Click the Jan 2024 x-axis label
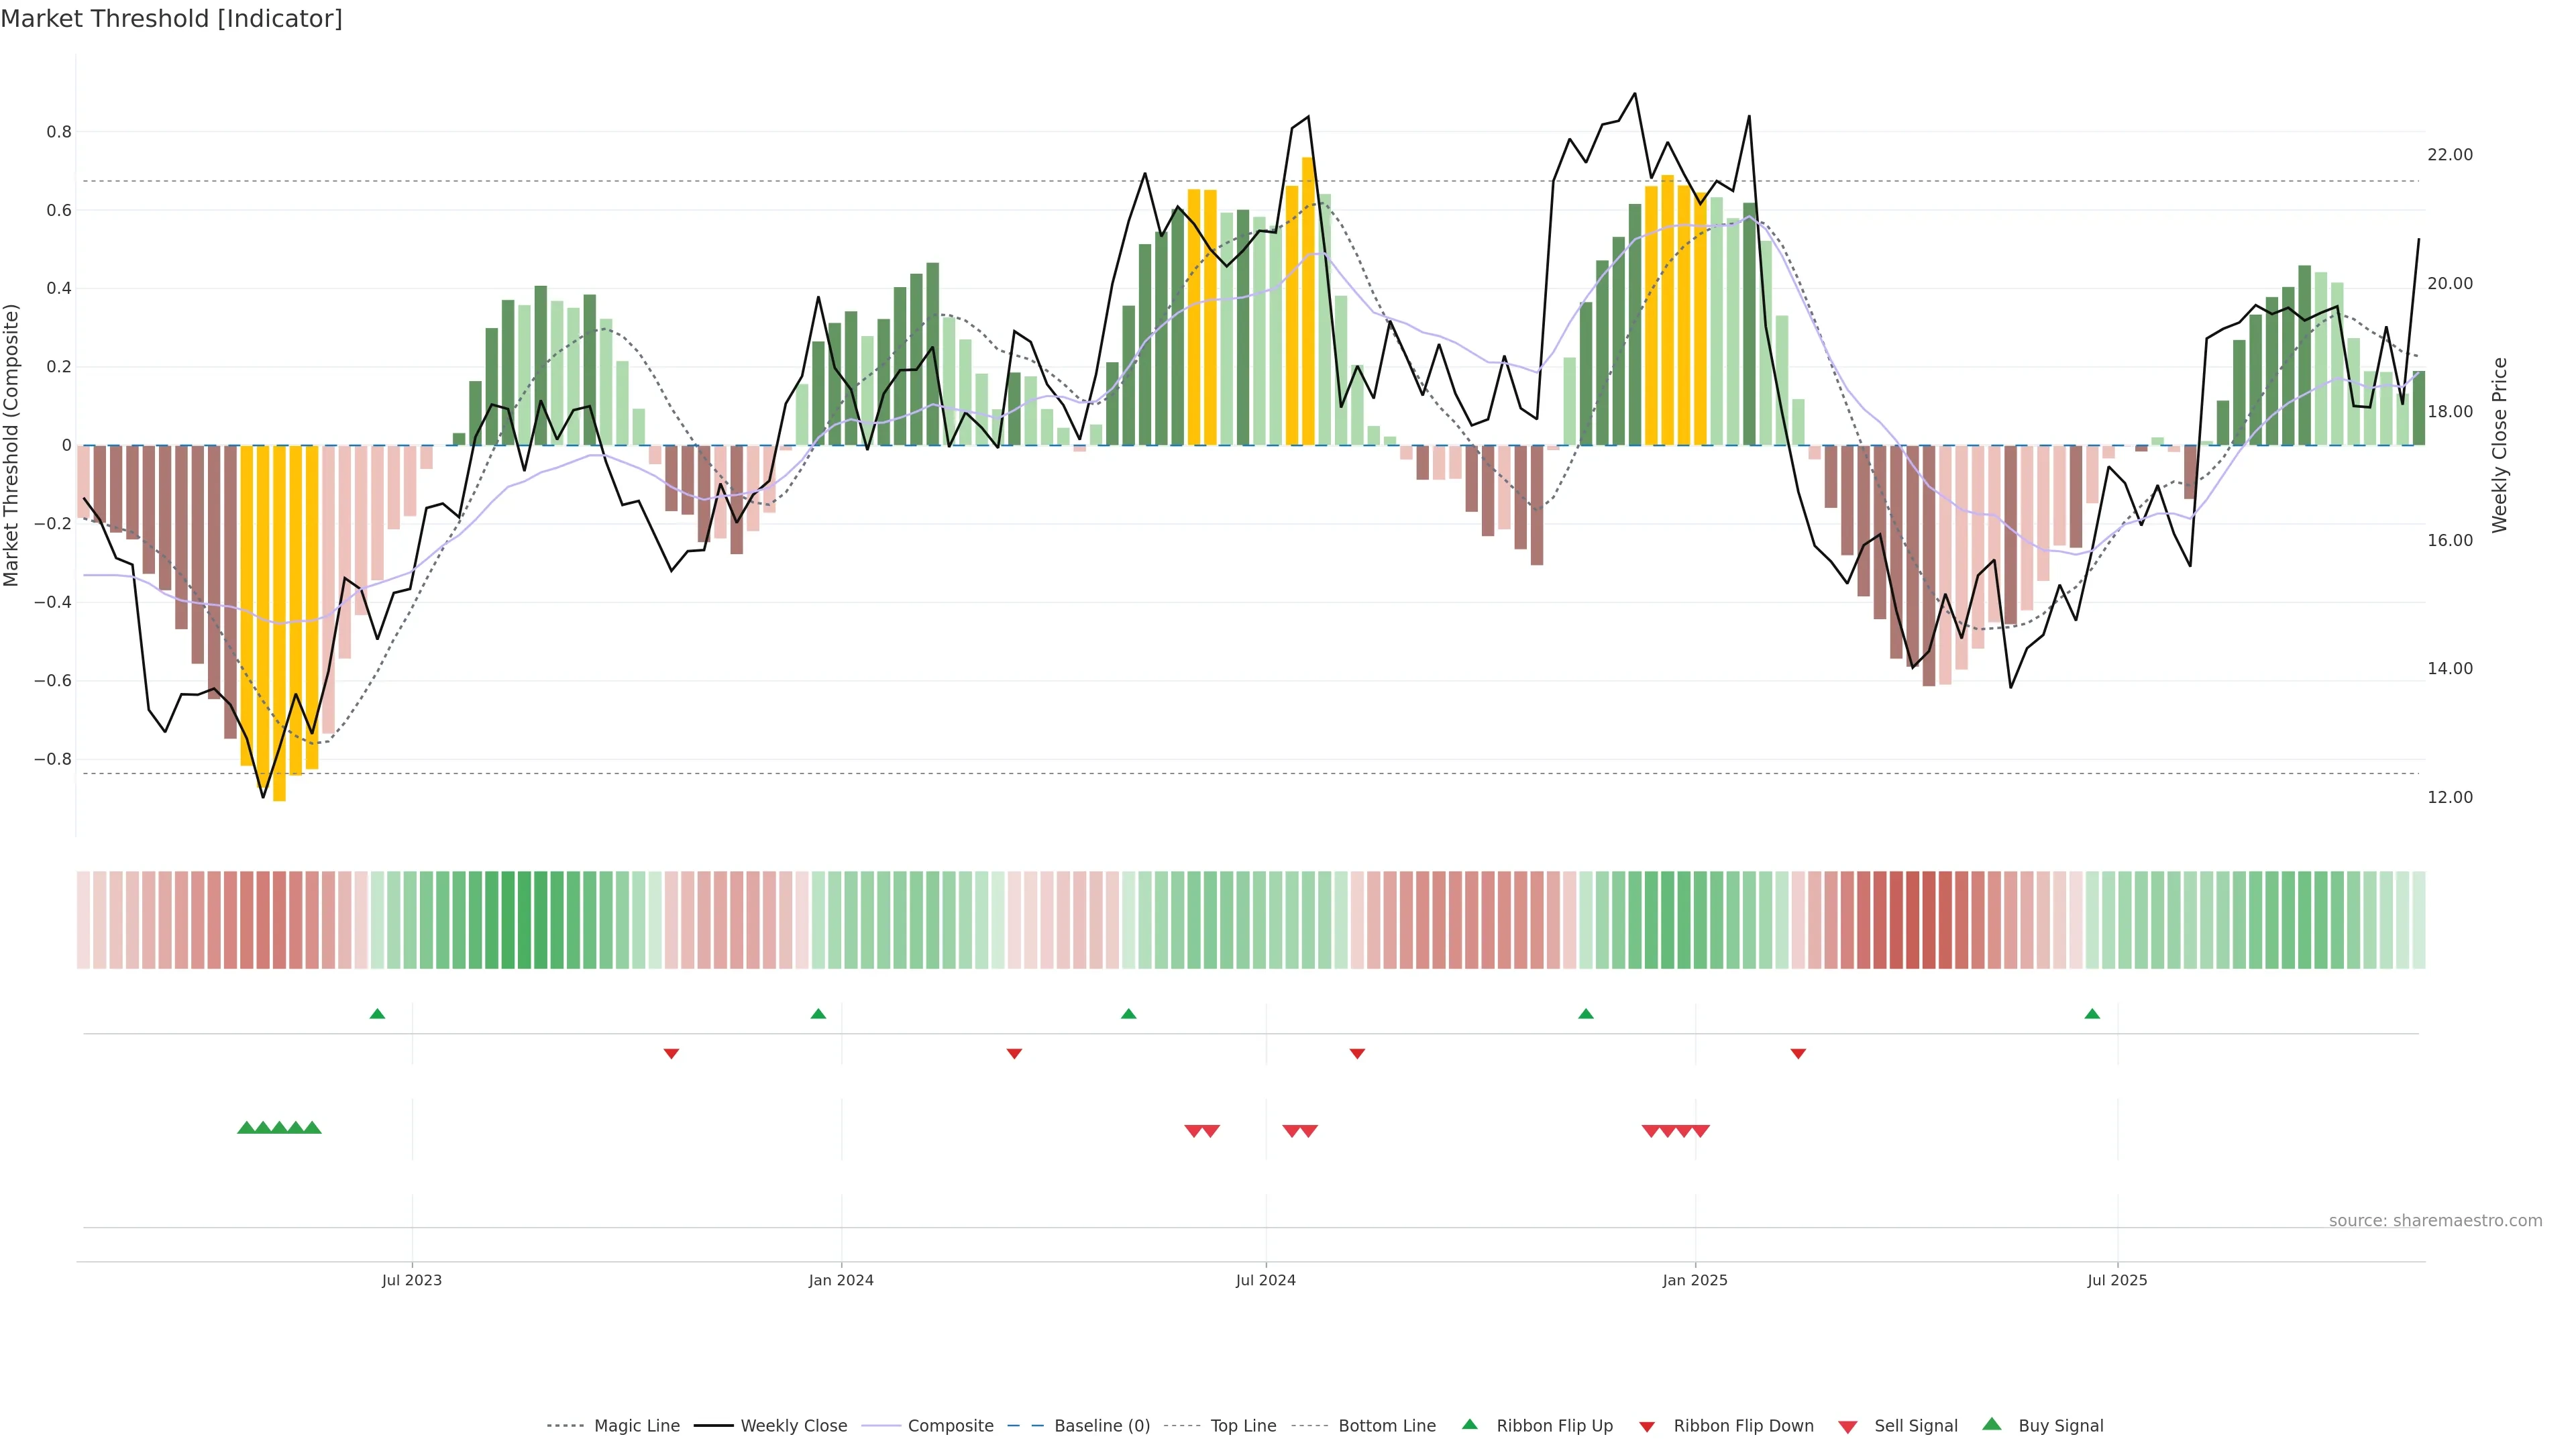This screenshot has height=1449, width=2576. (x=841, y=1280)
